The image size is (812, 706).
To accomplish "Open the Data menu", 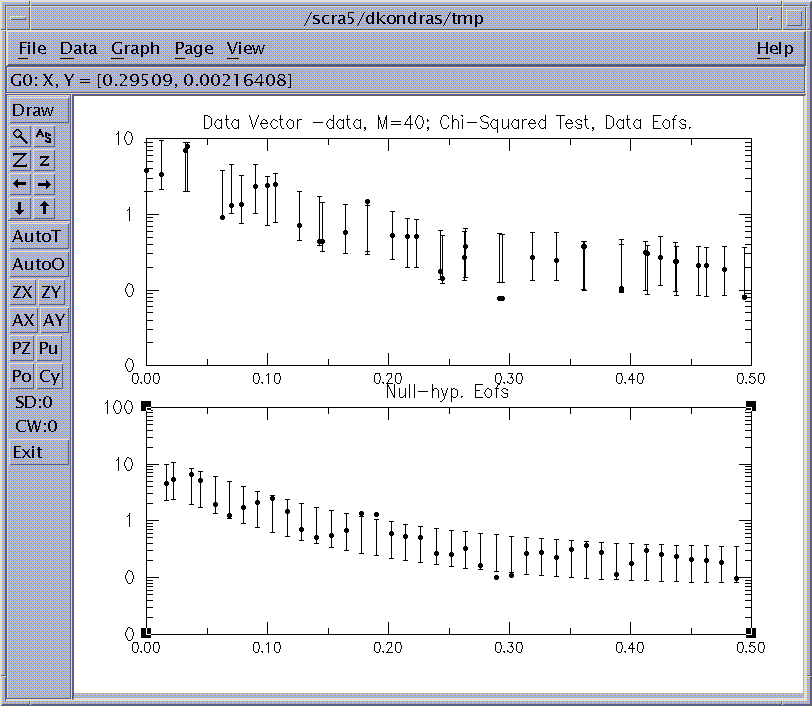I will pyautogui.click(x=78, y=48).
